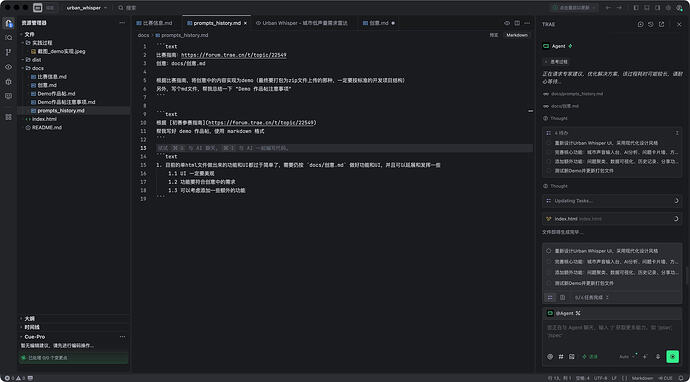
Task: Toggle the second view icon beside task list icon
Action: click(x=562, y=298)
